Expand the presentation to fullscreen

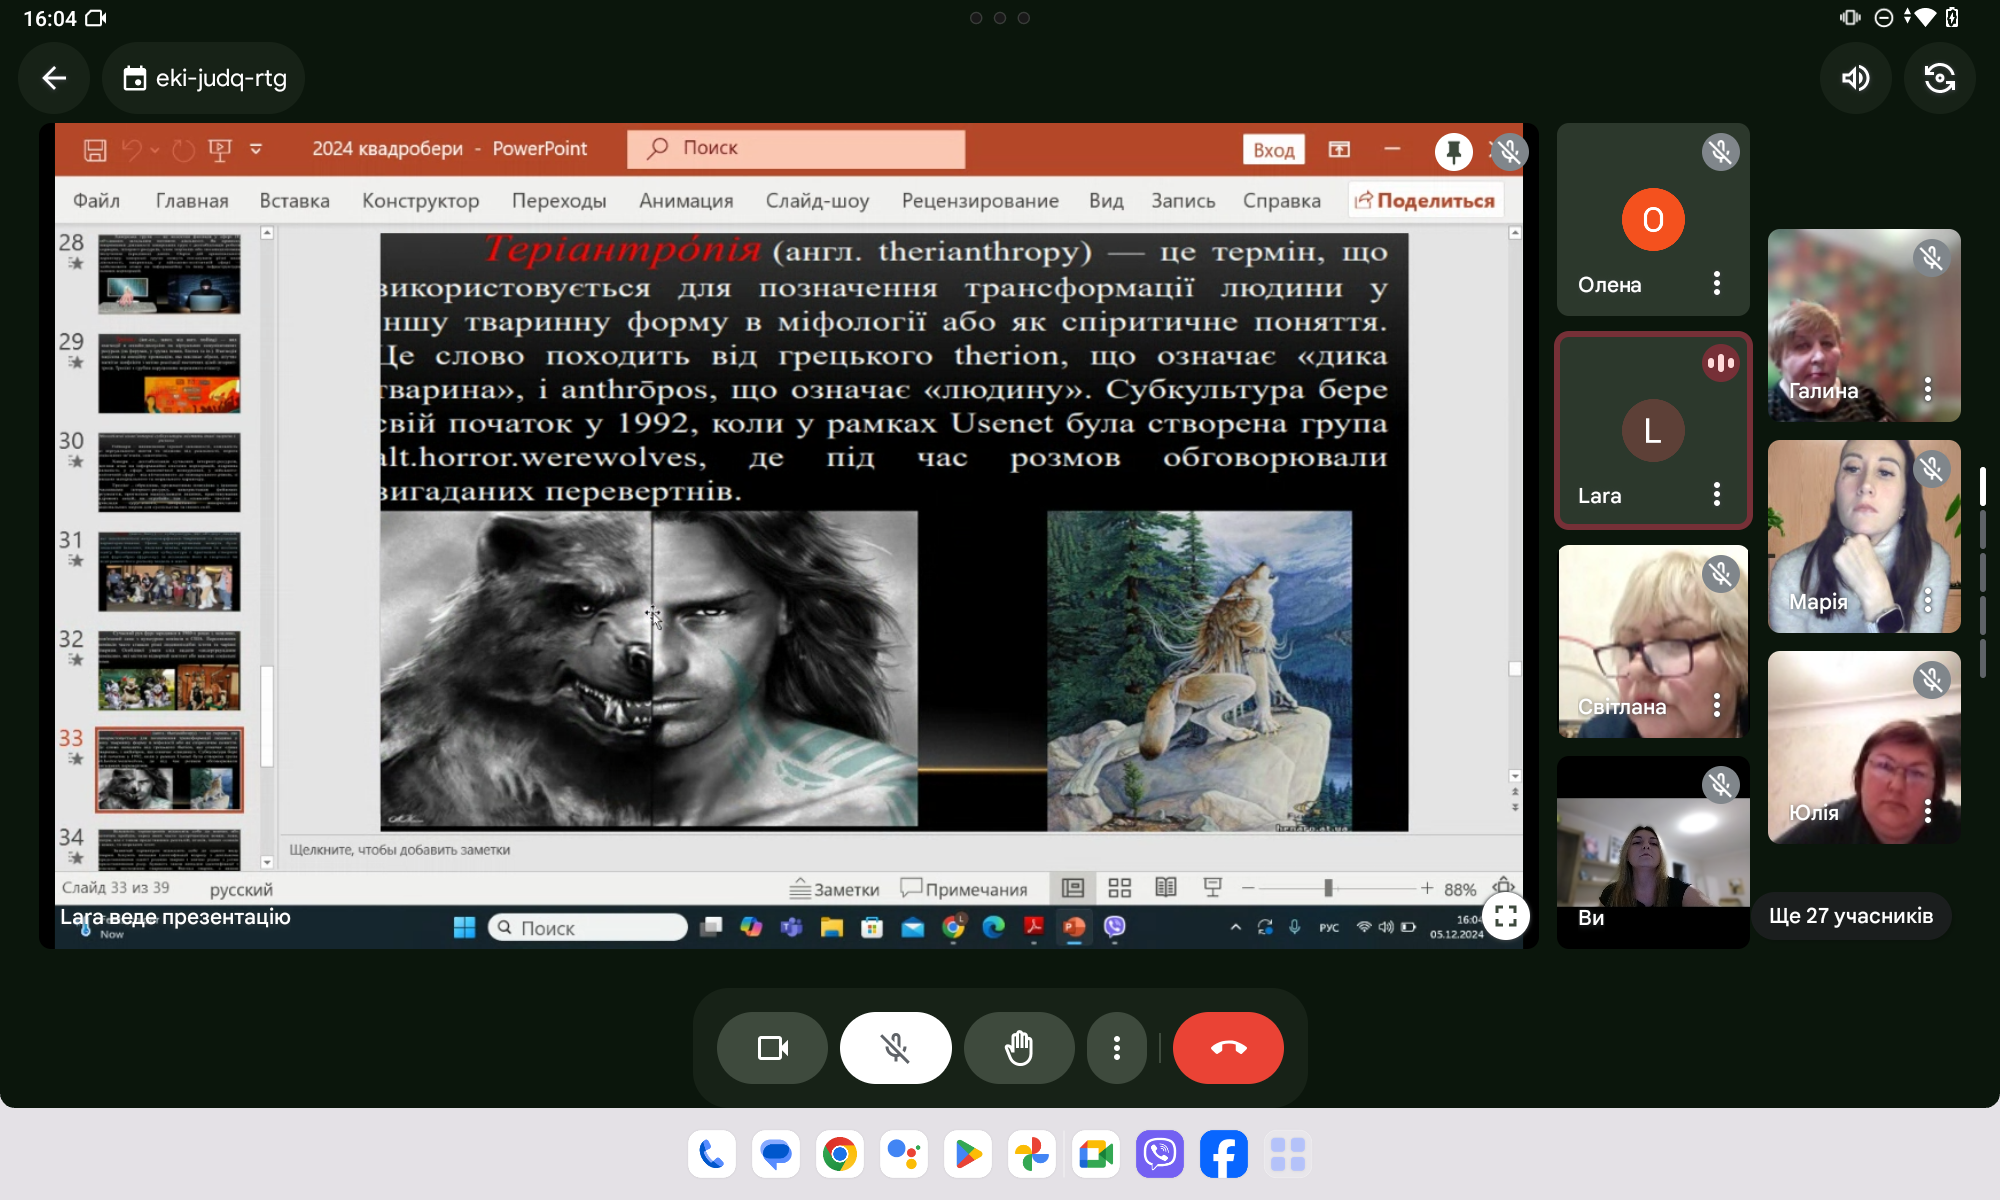(1506, 916)
